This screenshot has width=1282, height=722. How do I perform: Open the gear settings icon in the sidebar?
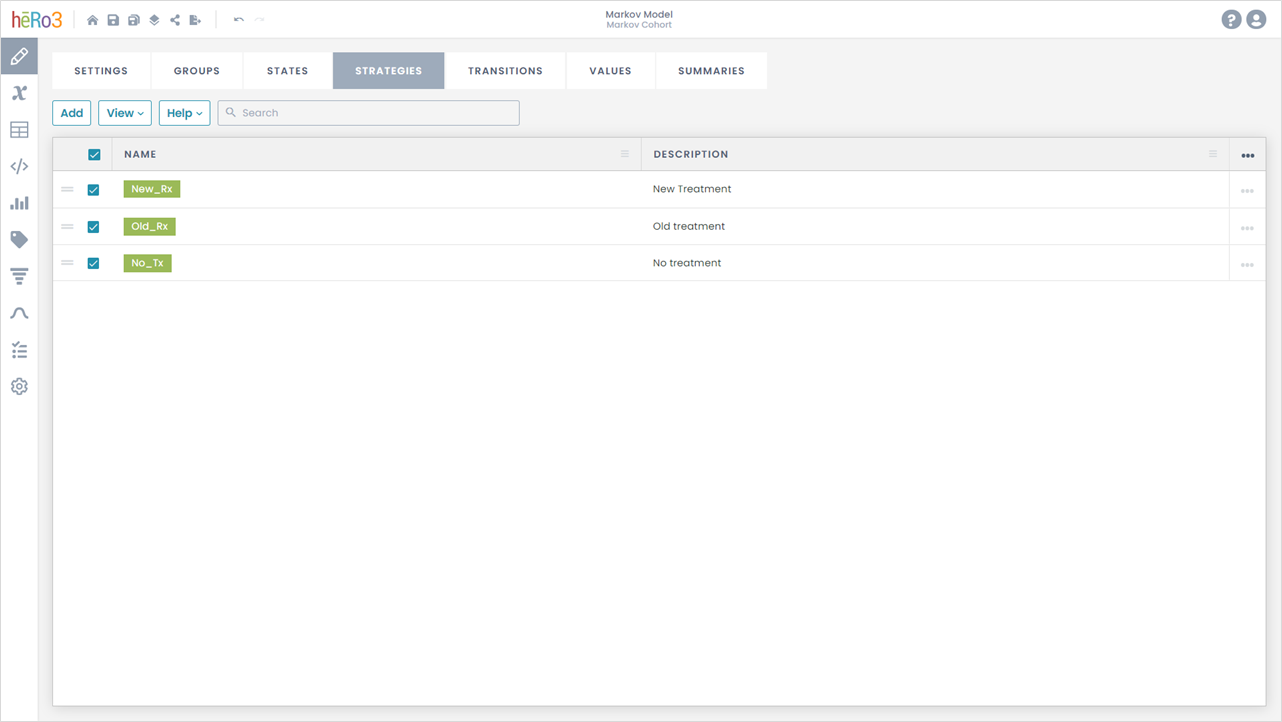(19, 386)
